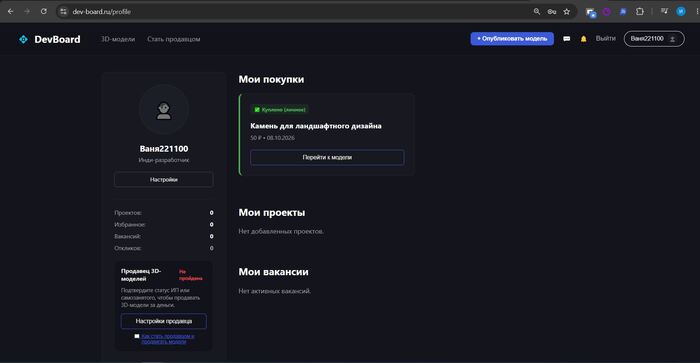This screenshot has width=700, height=363.
Task: Click the Выйти logout link
Action: [x=605, y=38]
